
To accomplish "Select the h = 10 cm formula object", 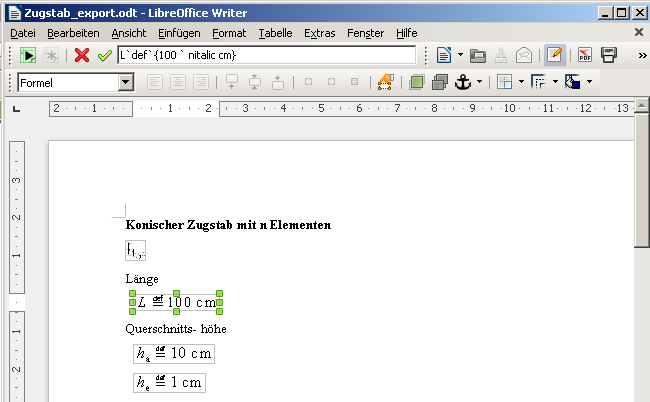I will click(x=174, y=354).
